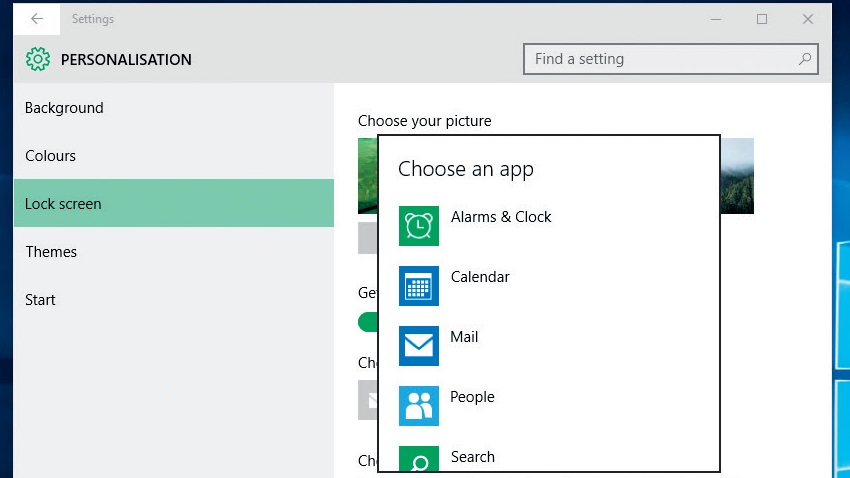Open the Start settings page
850x478 pixels.
tap(173, 300)
